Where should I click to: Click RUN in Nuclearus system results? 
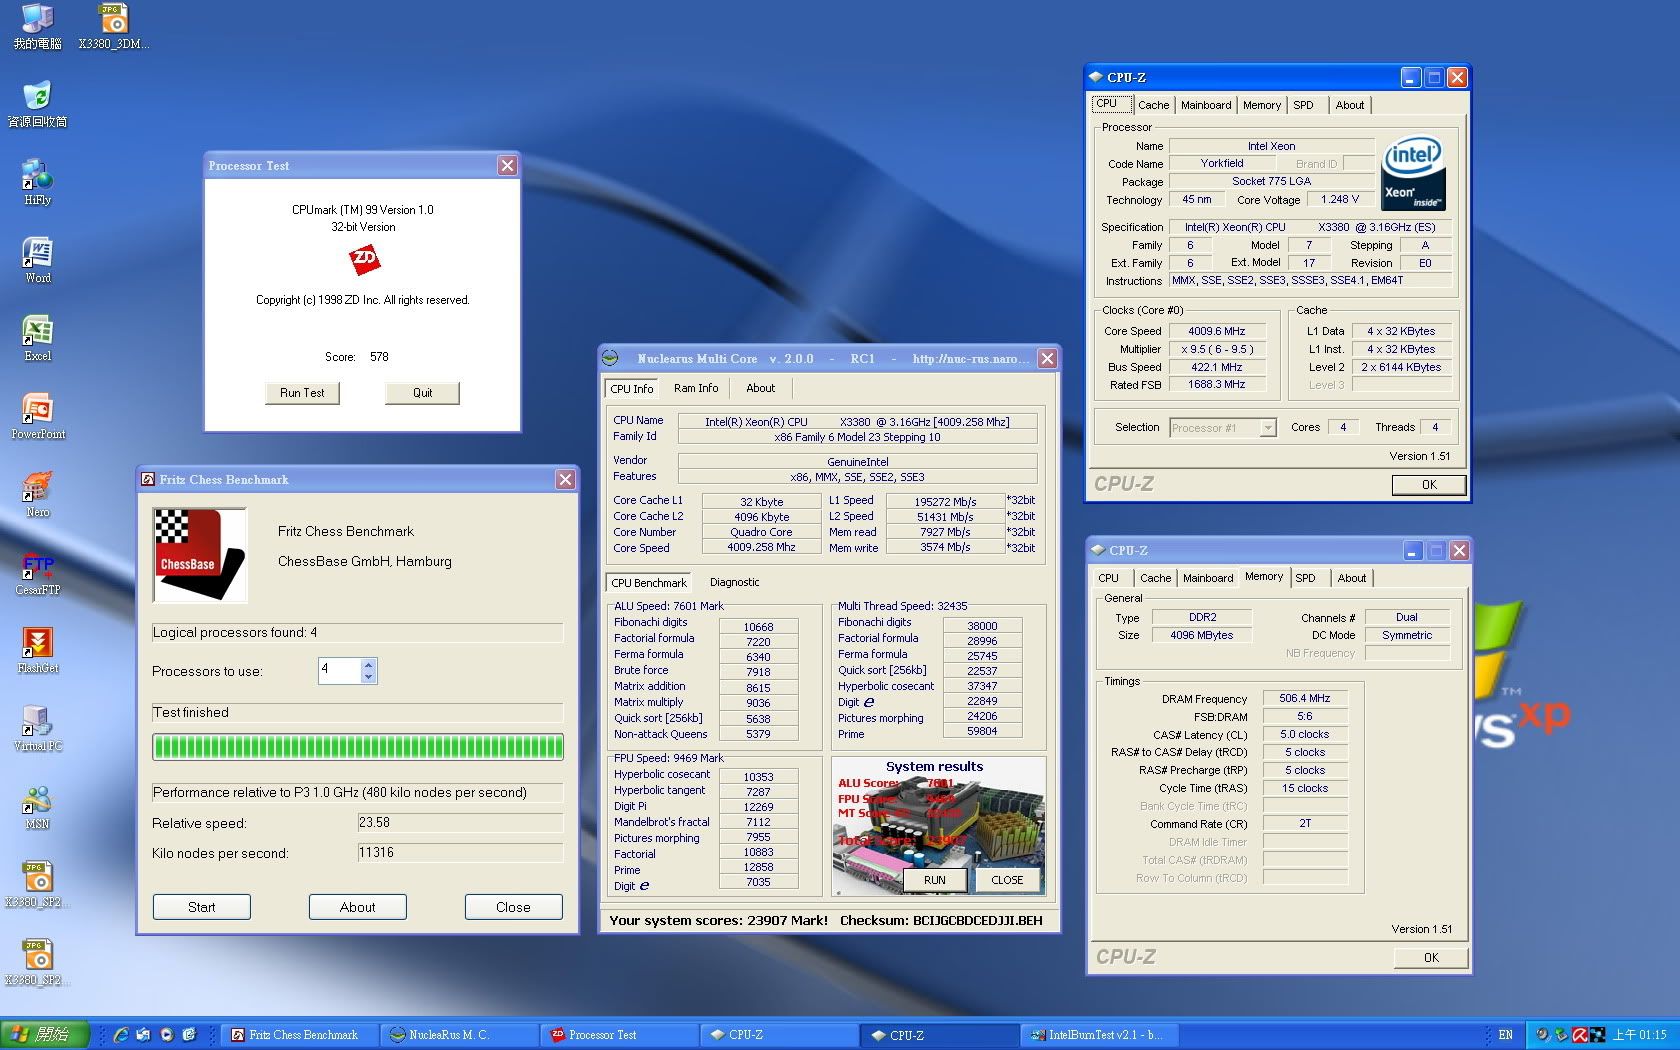tap(935, 880)
